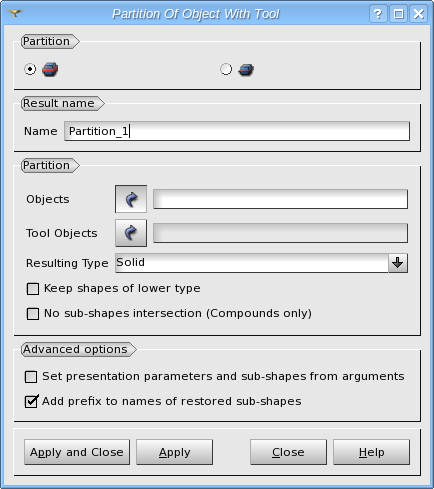
Task: Enable Keep shapes of lower type
Action: pos(33,289)
